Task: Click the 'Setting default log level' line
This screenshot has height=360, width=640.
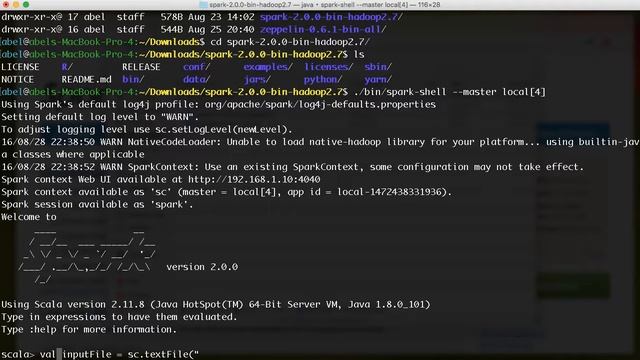Action: [x=100, y=117]
